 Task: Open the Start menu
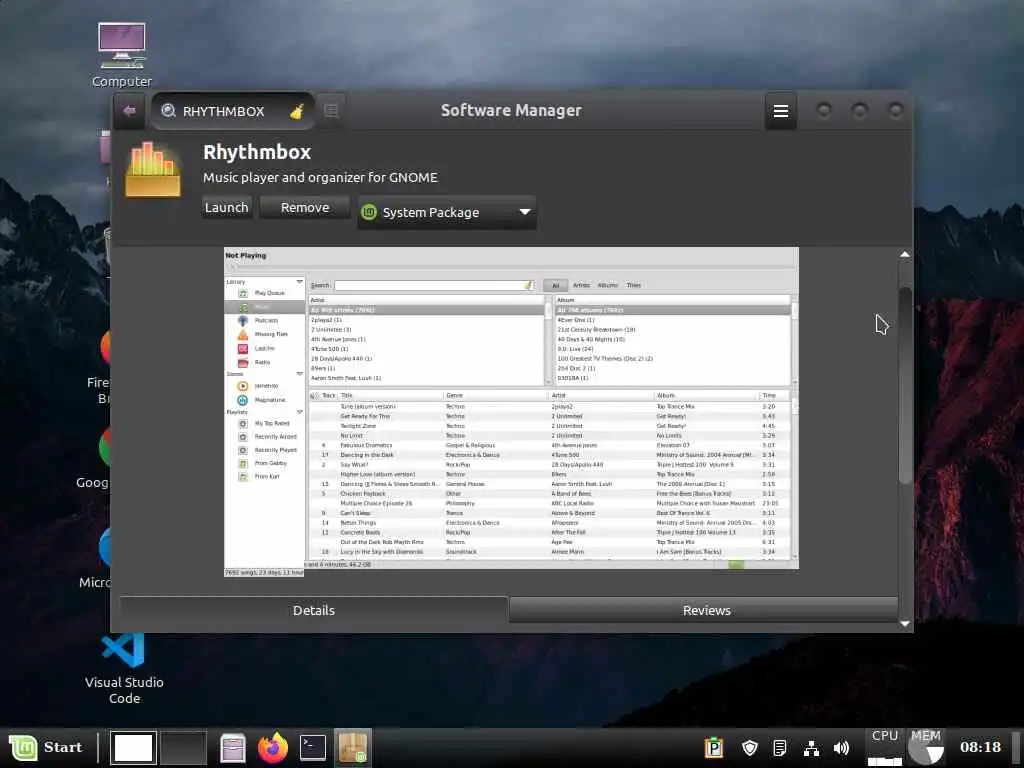coord(46,748)
